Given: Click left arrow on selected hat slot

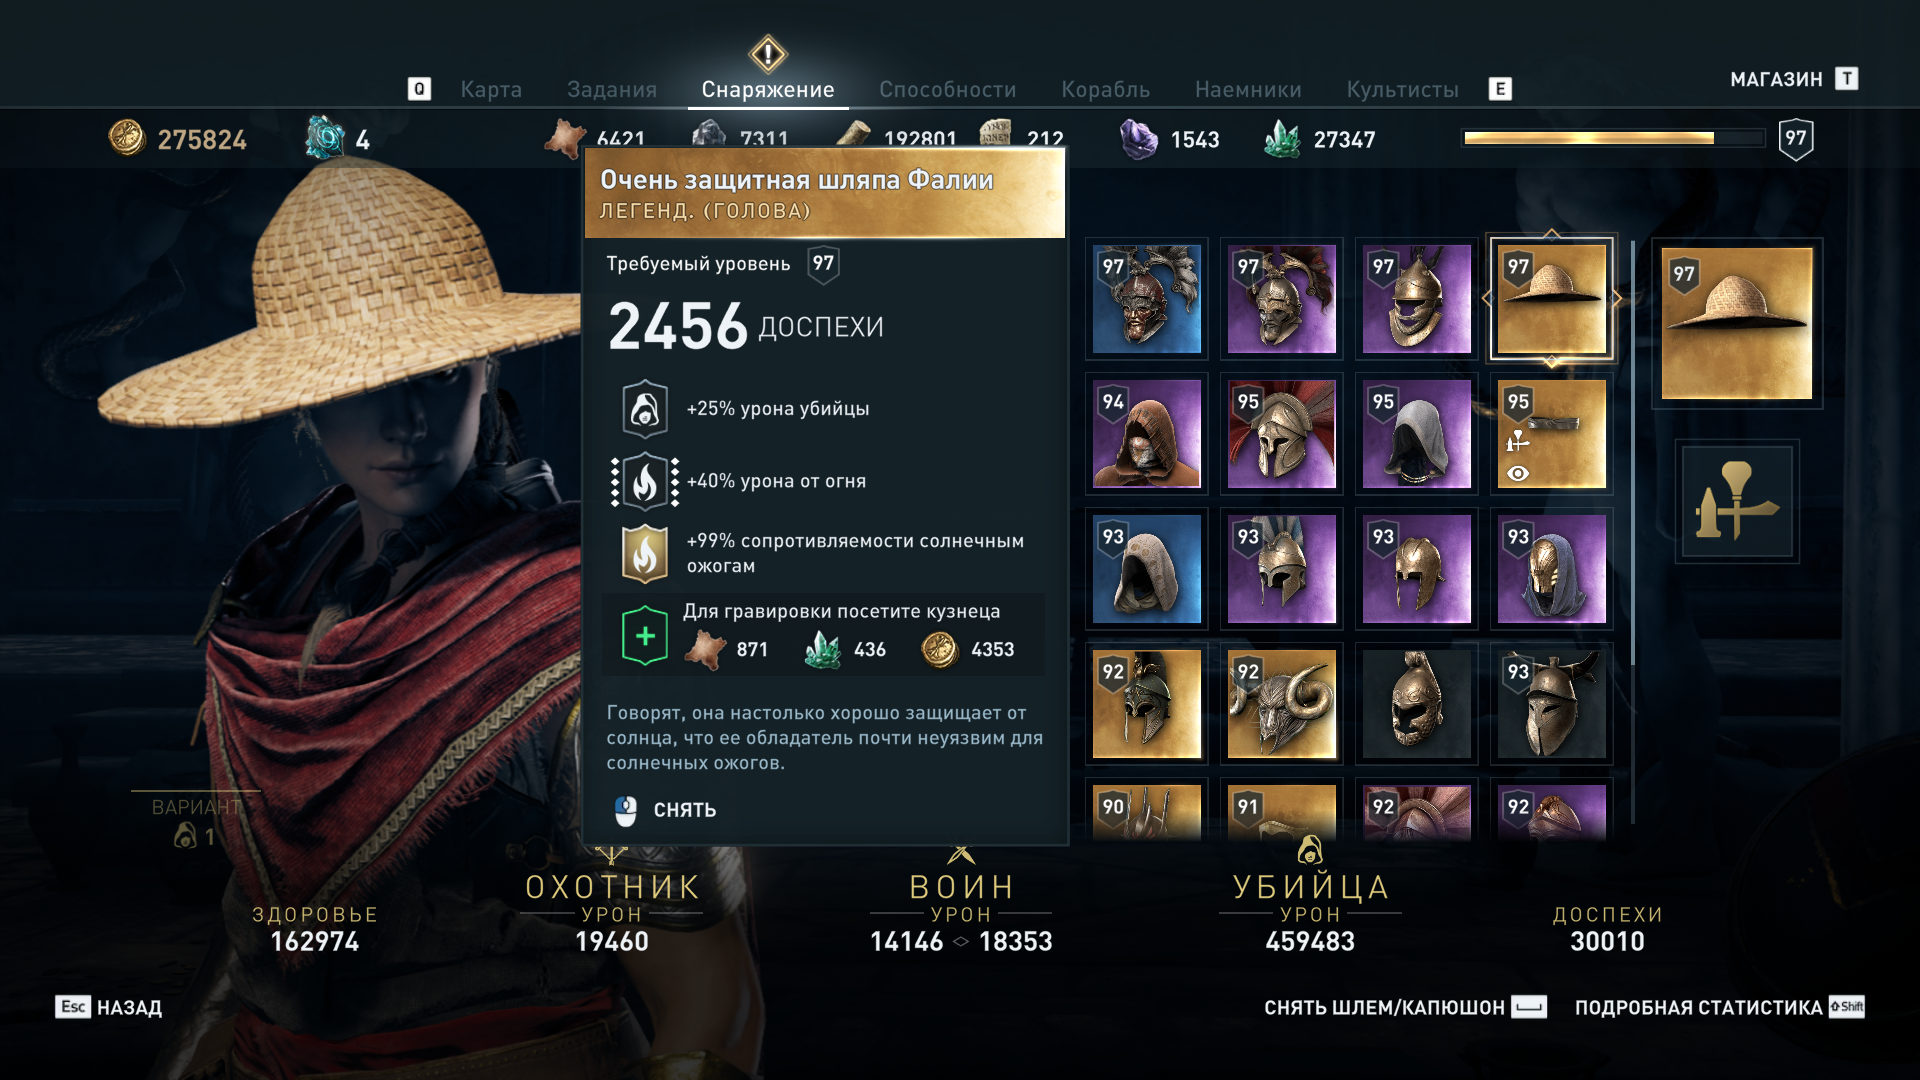Looking at the screenshot, I should tap(1487, 298).
